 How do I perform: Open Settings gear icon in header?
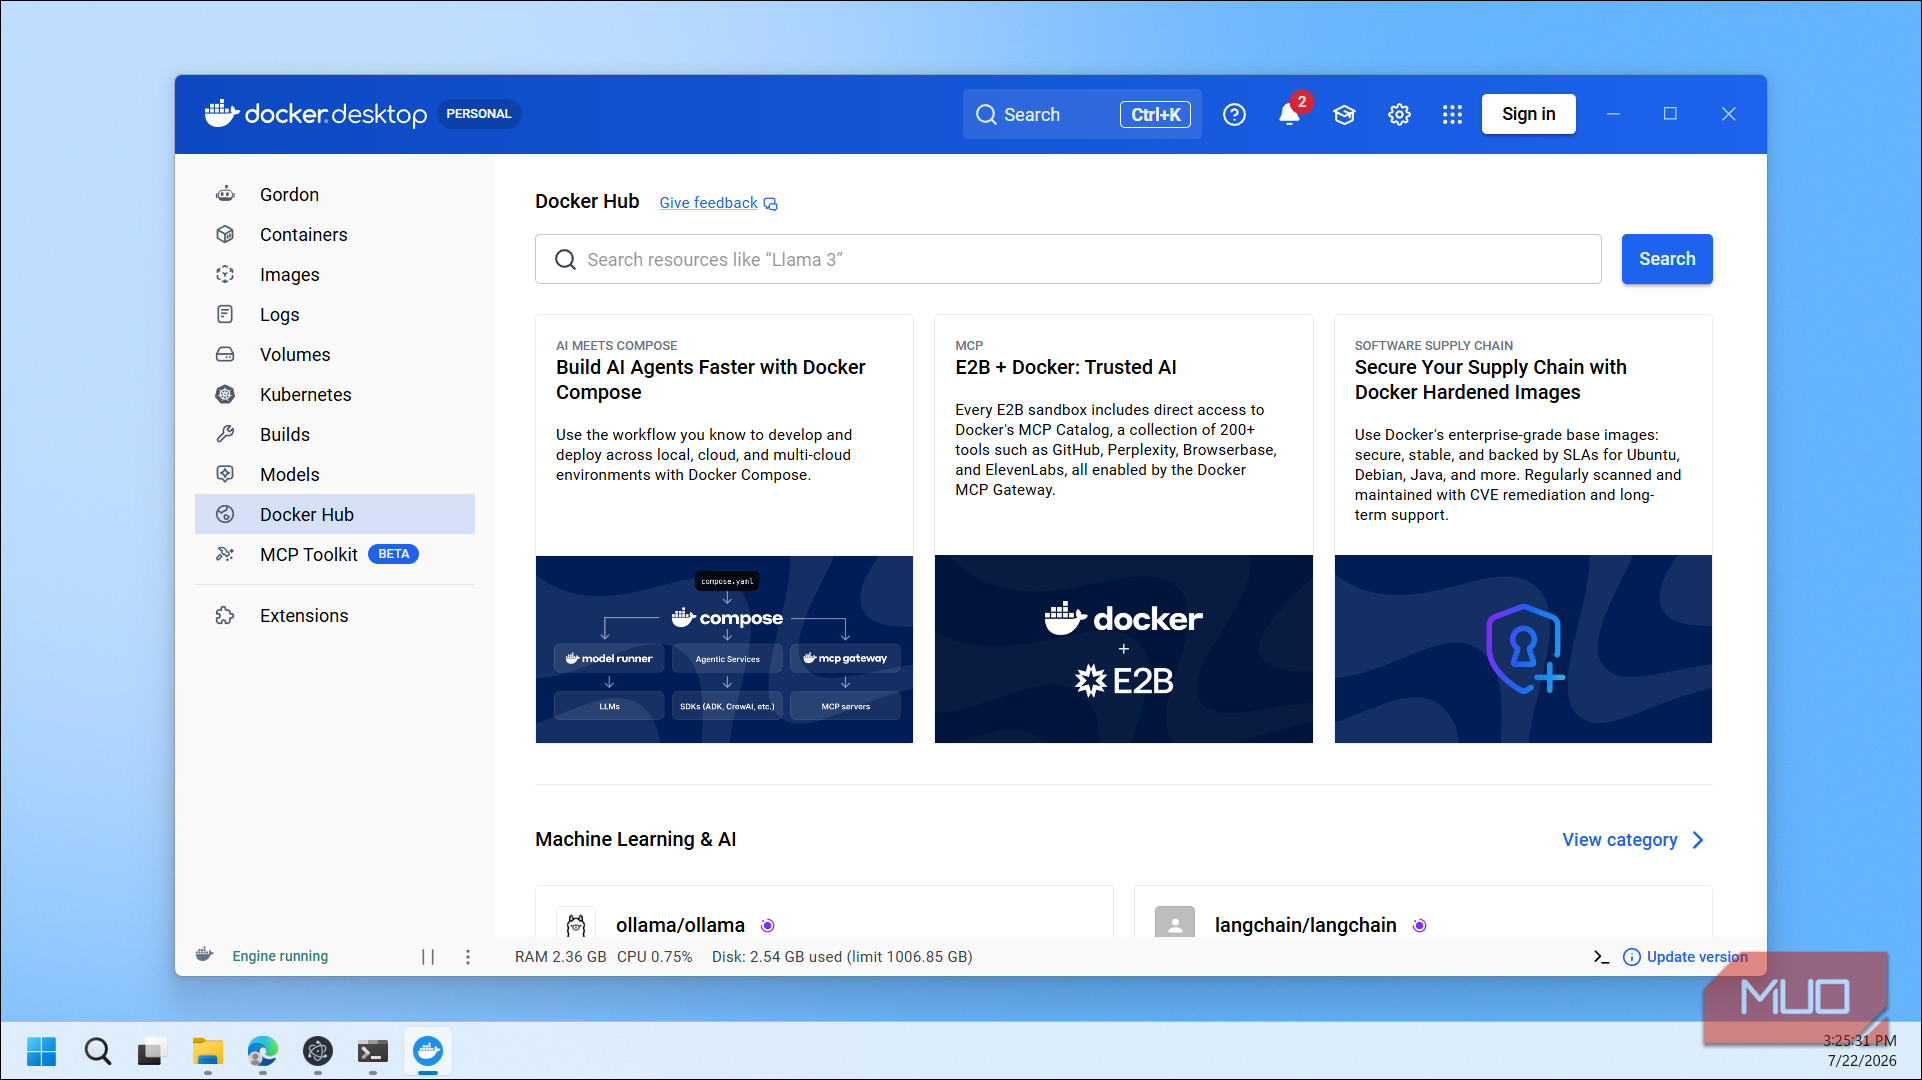pos(1399,114)
